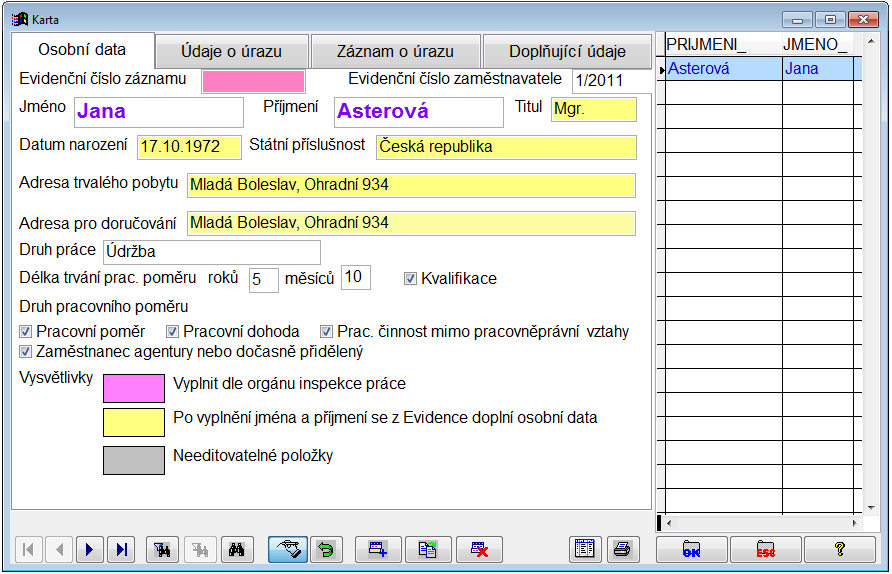Viewport: 892px width, 574px height.
Task: Click the edit record hand icon
Action: pyautogui.click(x=288, y=549)
